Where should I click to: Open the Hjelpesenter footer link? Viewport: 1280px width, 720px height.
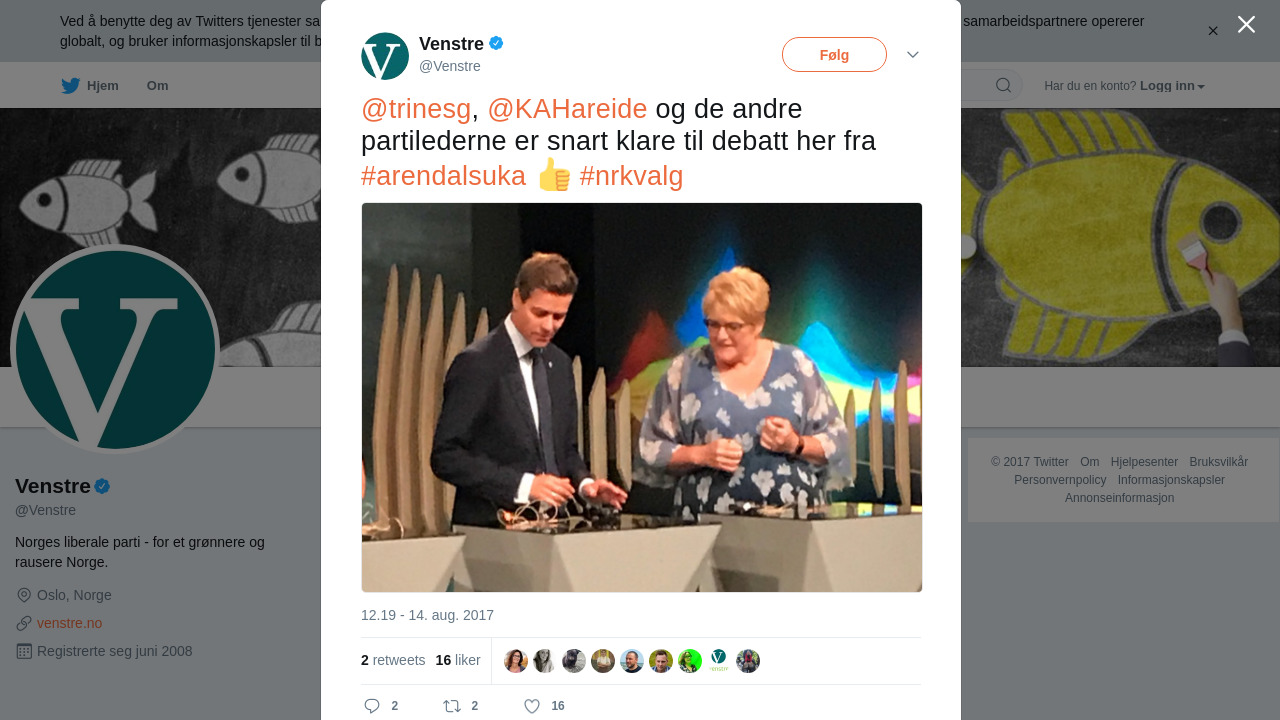pyautogui.click(x=1144, y=462)
